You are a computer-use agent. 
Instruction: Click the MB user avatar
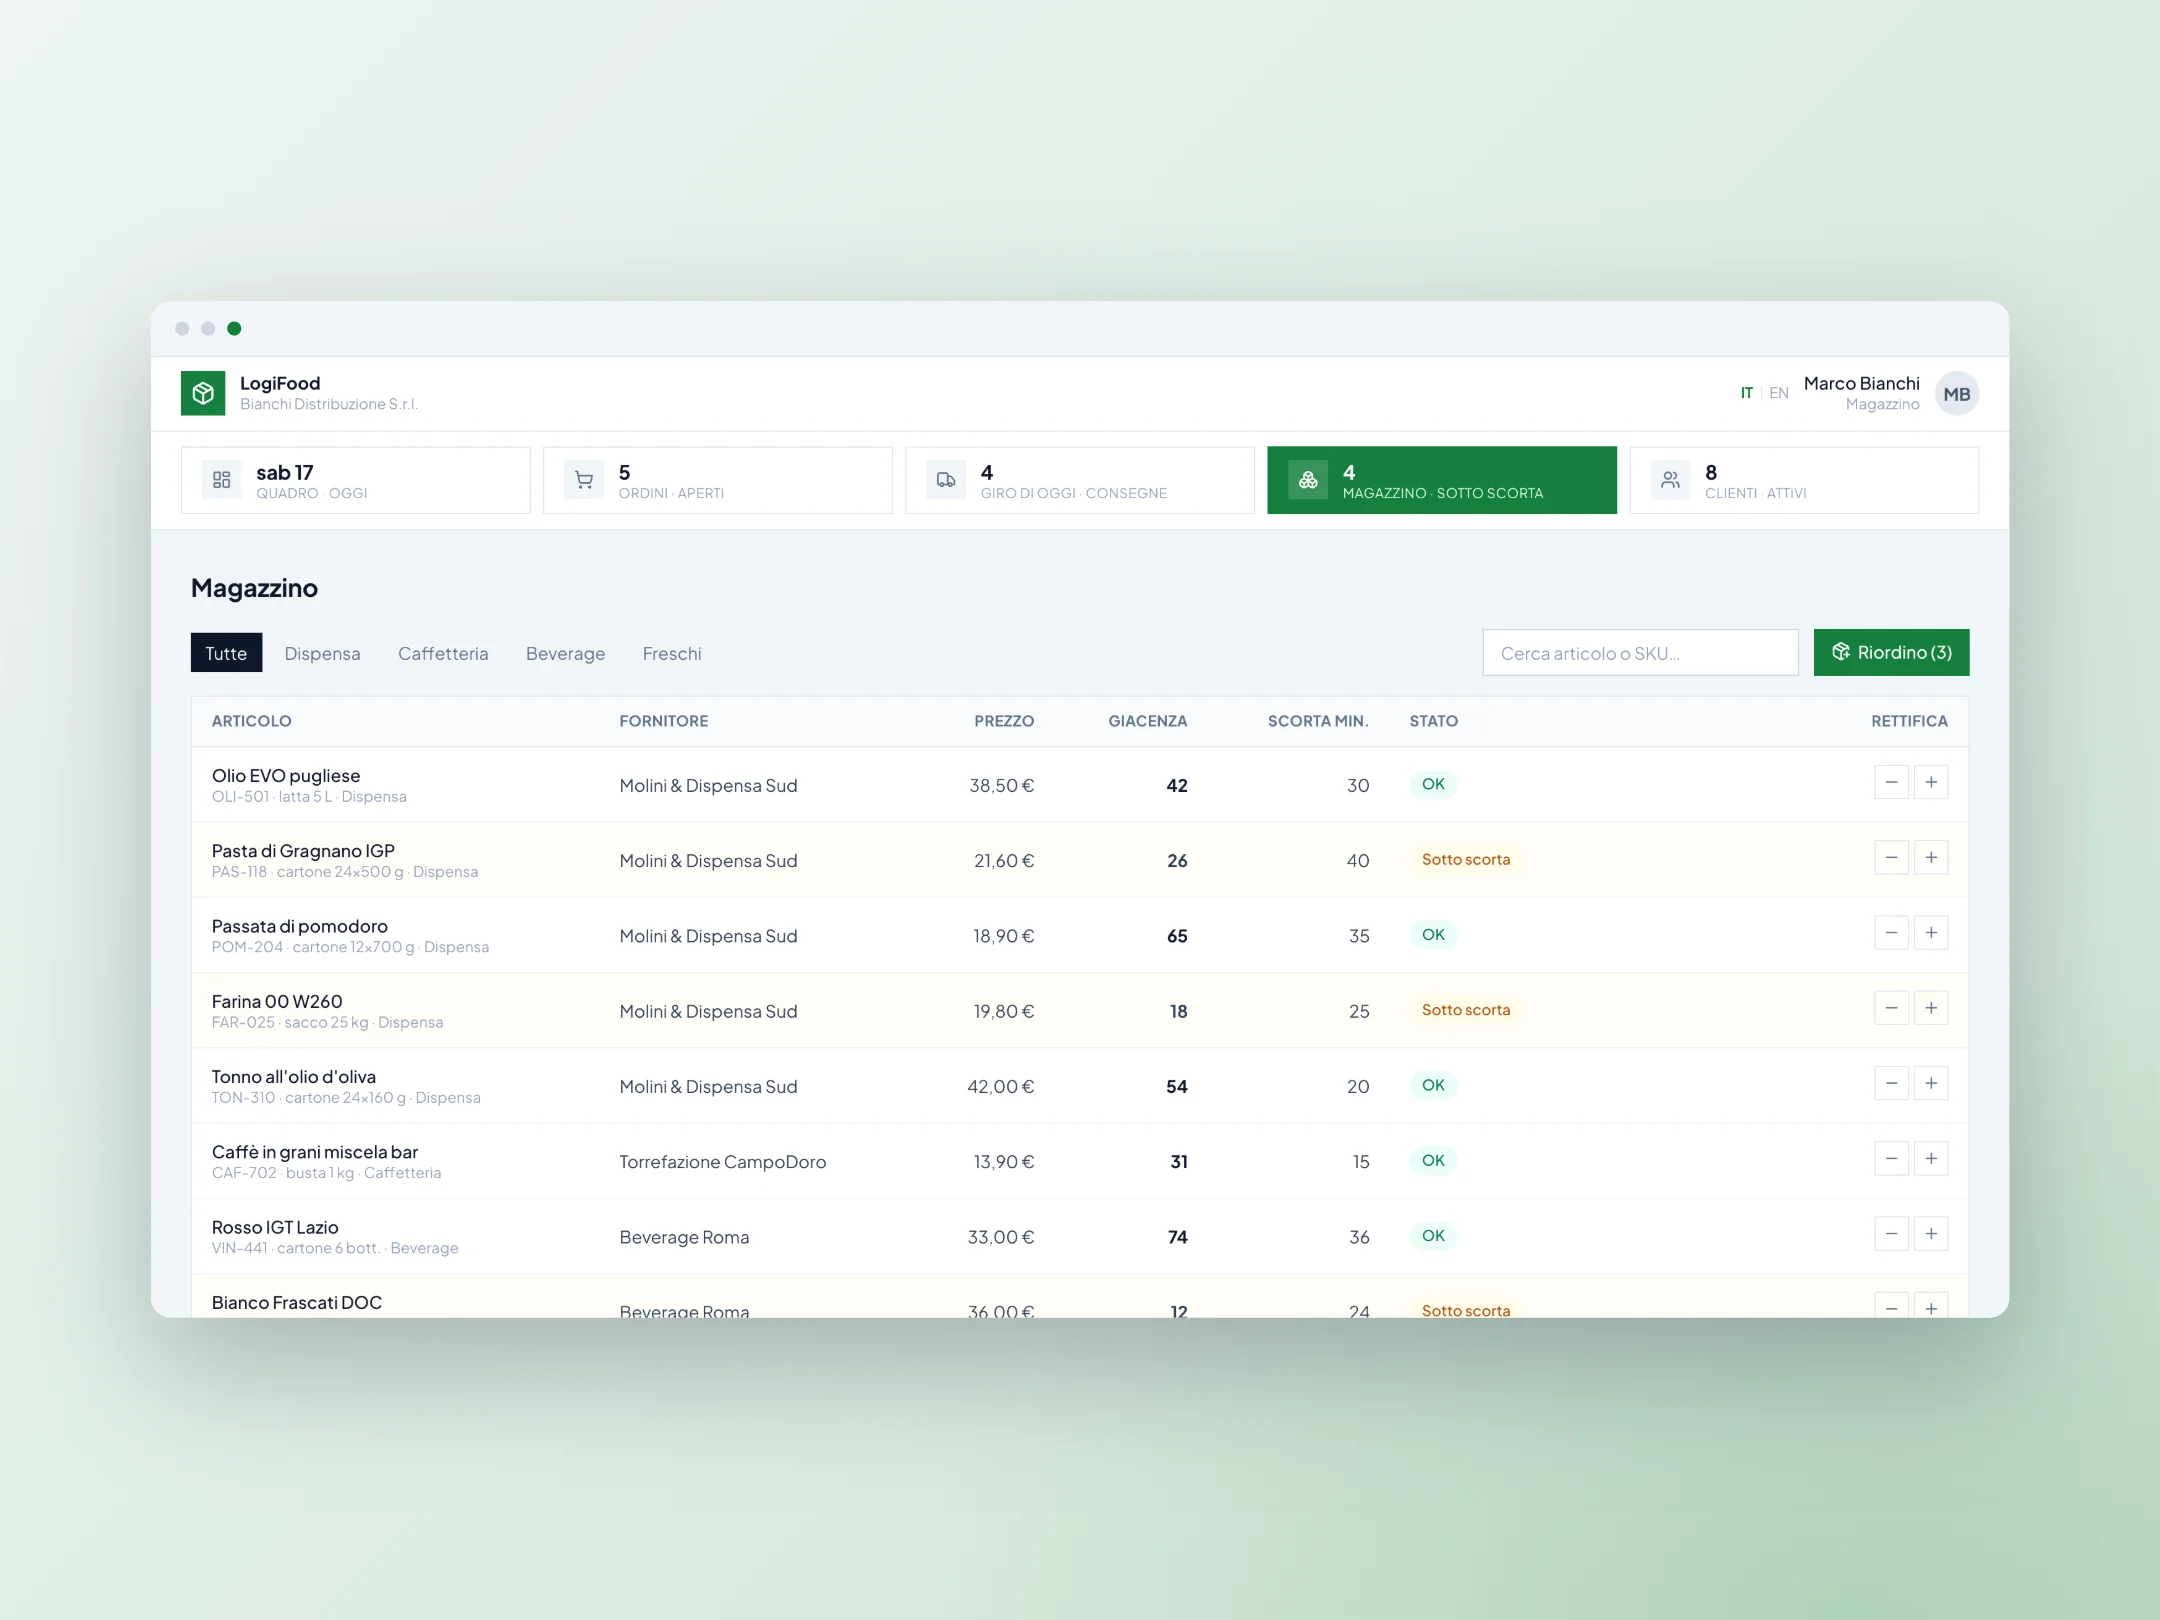(1956, 394)
